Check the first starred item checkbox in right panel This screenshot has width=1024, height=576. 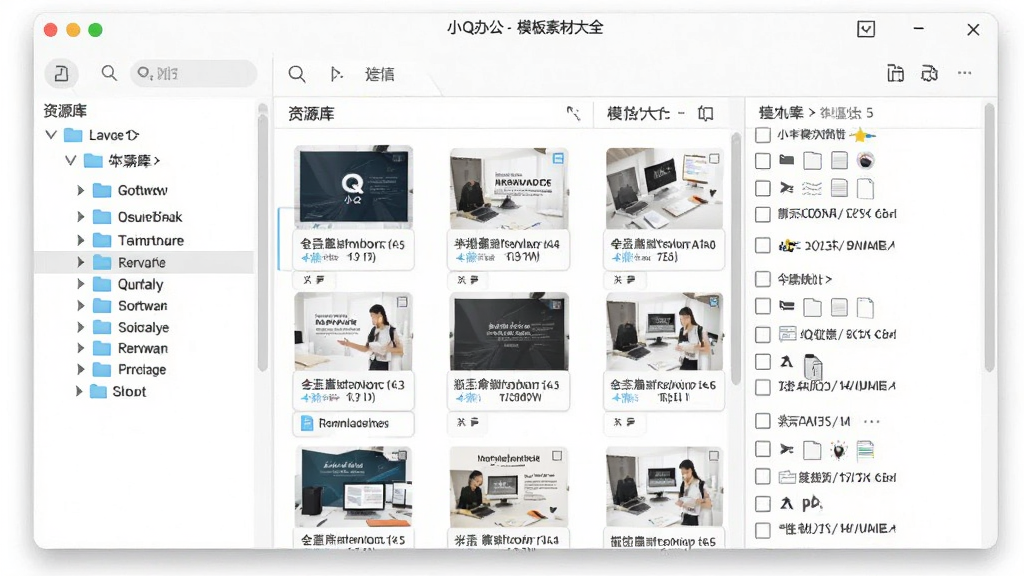tap(762, 135)
